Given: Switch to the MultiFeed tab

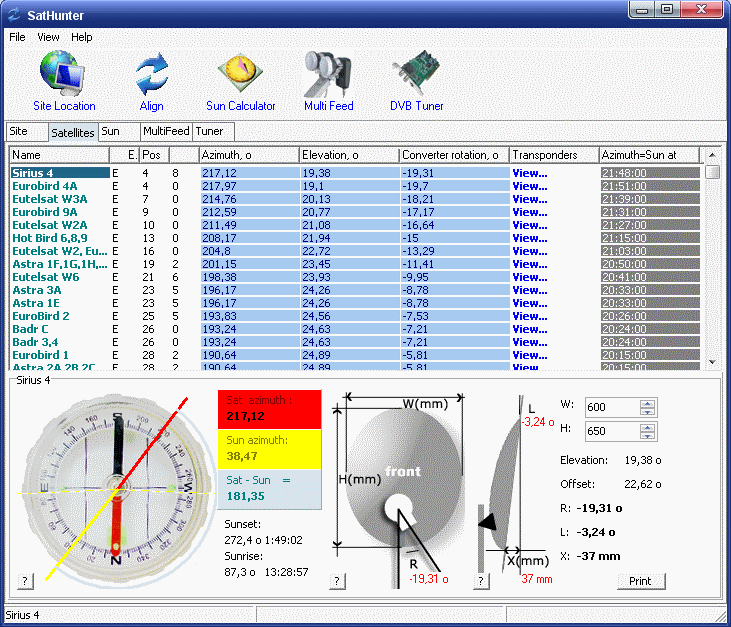Looking at the screenshot, I should (166, 131).
